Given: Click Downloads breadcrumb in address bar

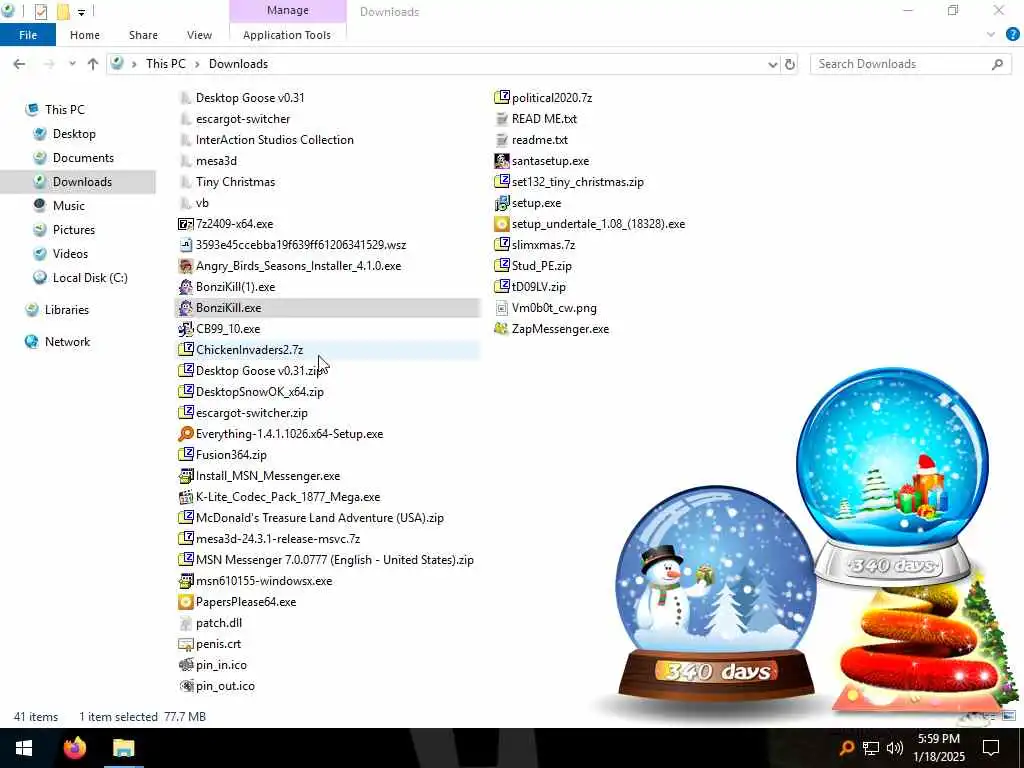Looking at the screenshot, I should (238, 64).
